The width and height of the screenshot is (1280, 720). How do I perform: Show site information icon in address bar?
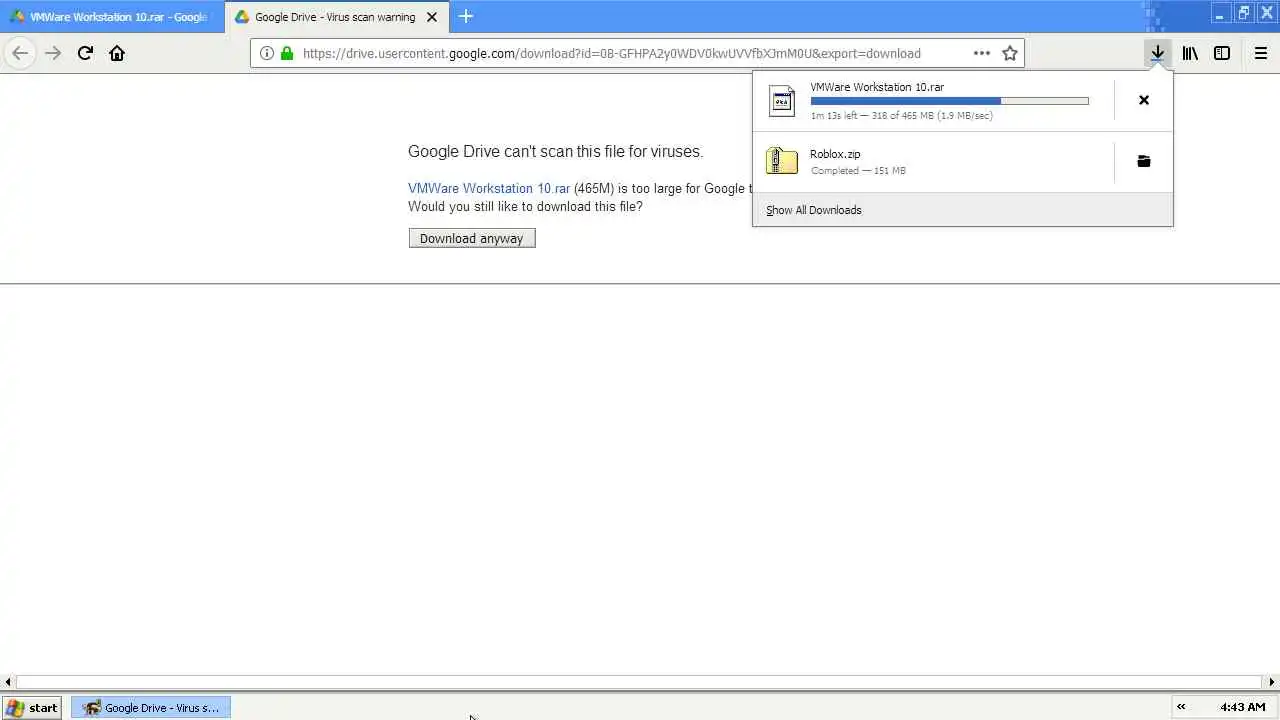coord(267,53)
